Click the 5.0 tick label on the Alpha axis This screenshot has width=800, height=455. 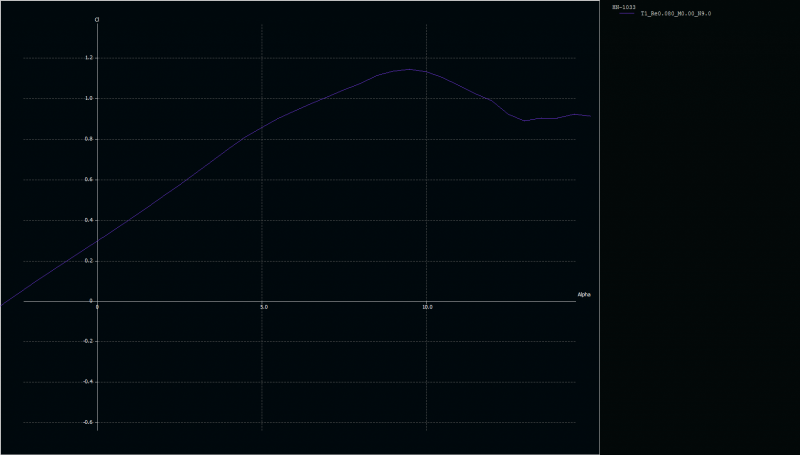point(263,307)
